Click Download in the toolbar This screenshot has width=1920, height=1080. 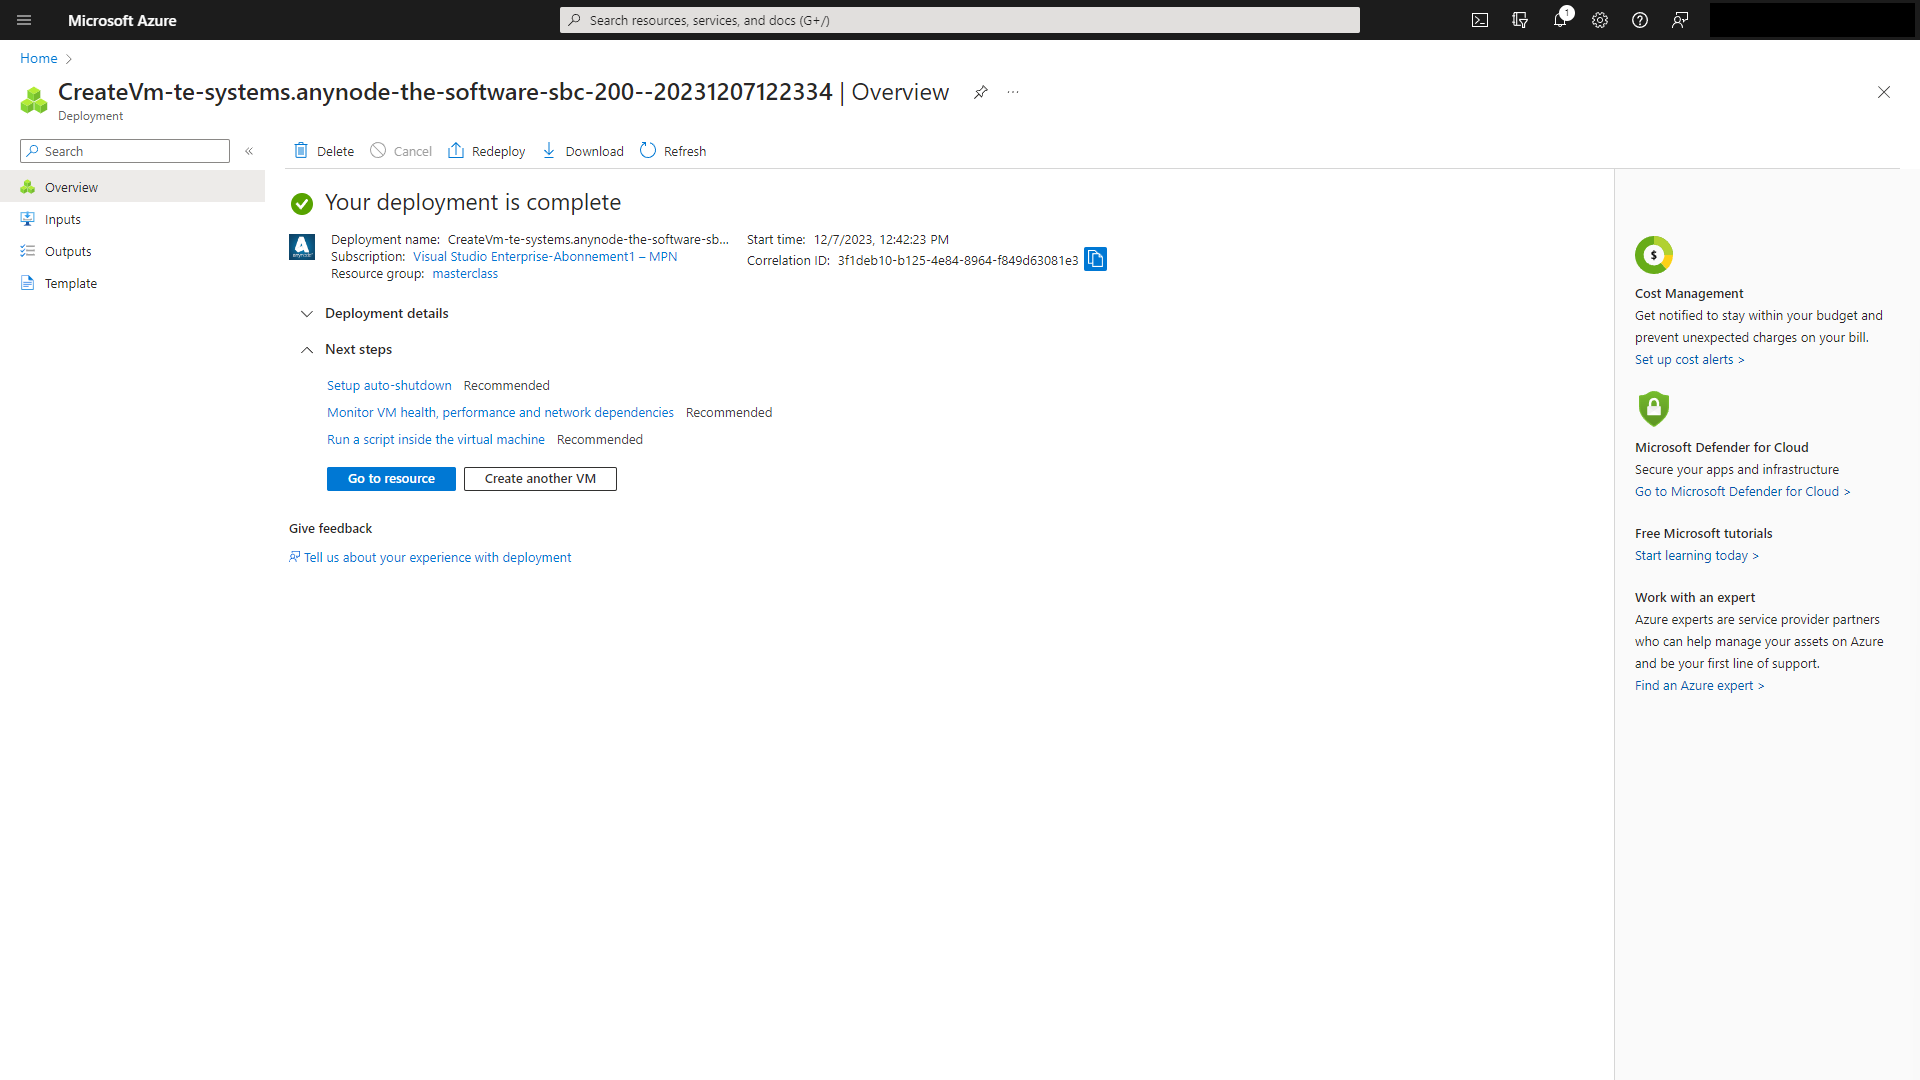[583, 151]
